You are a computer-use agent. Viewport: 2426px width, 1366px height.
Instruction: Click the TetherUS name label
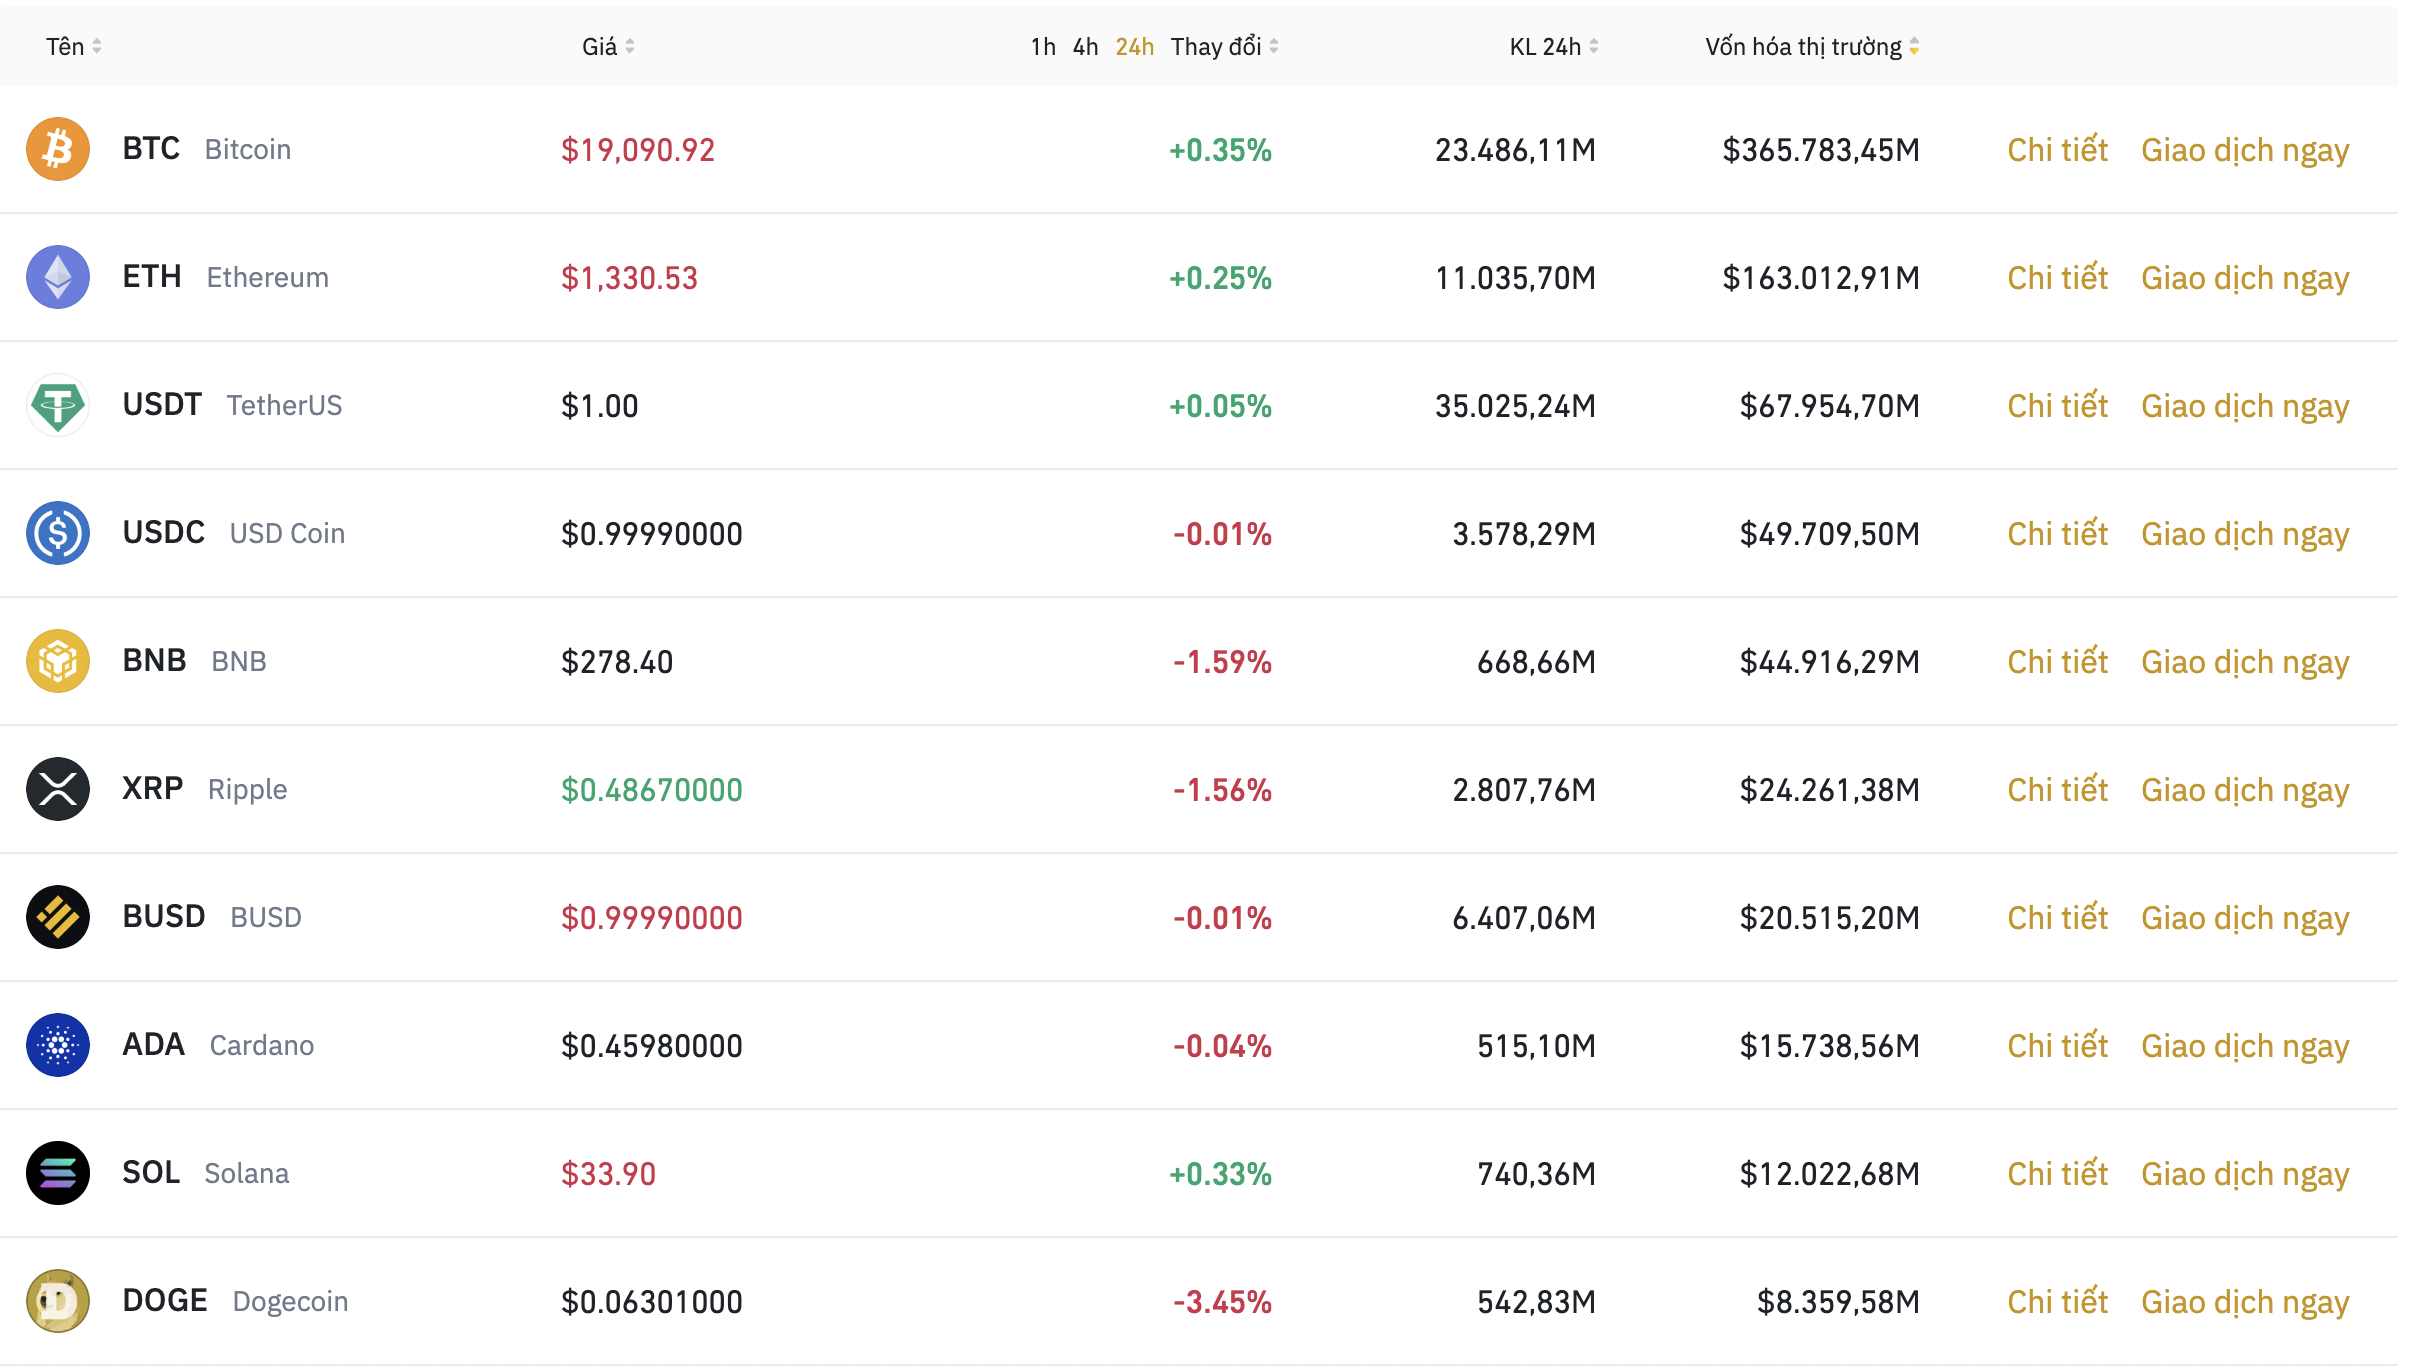pos(284,406)
